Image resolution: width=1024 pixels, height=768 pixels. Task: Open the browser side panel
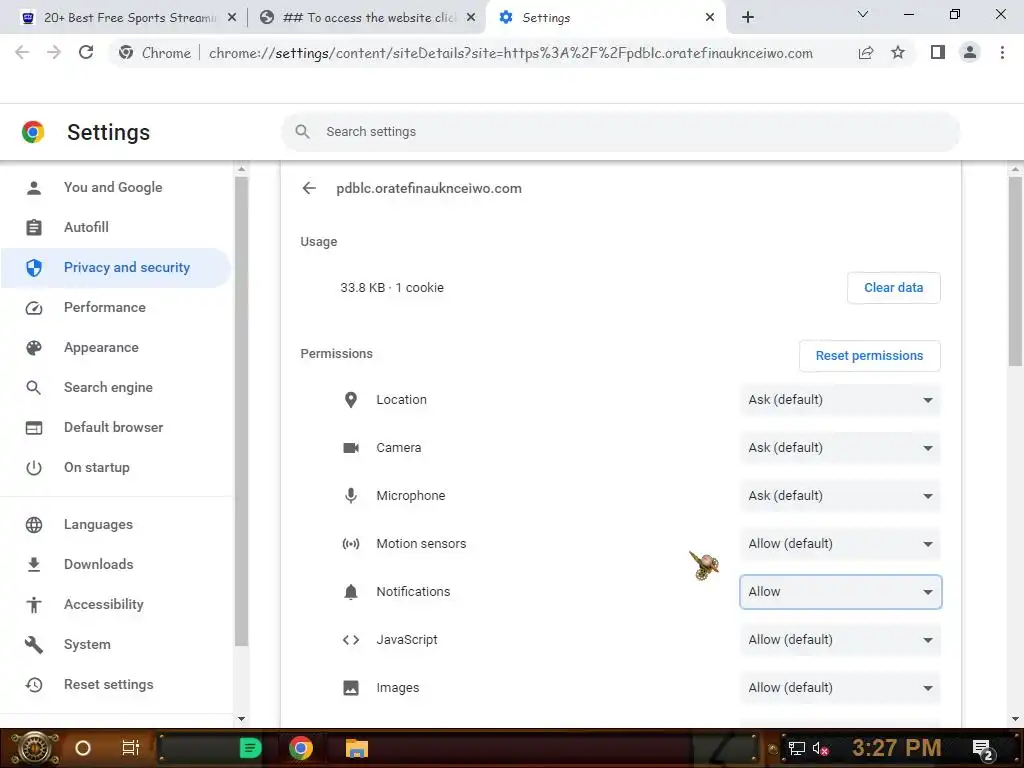[x=938, y=52]
